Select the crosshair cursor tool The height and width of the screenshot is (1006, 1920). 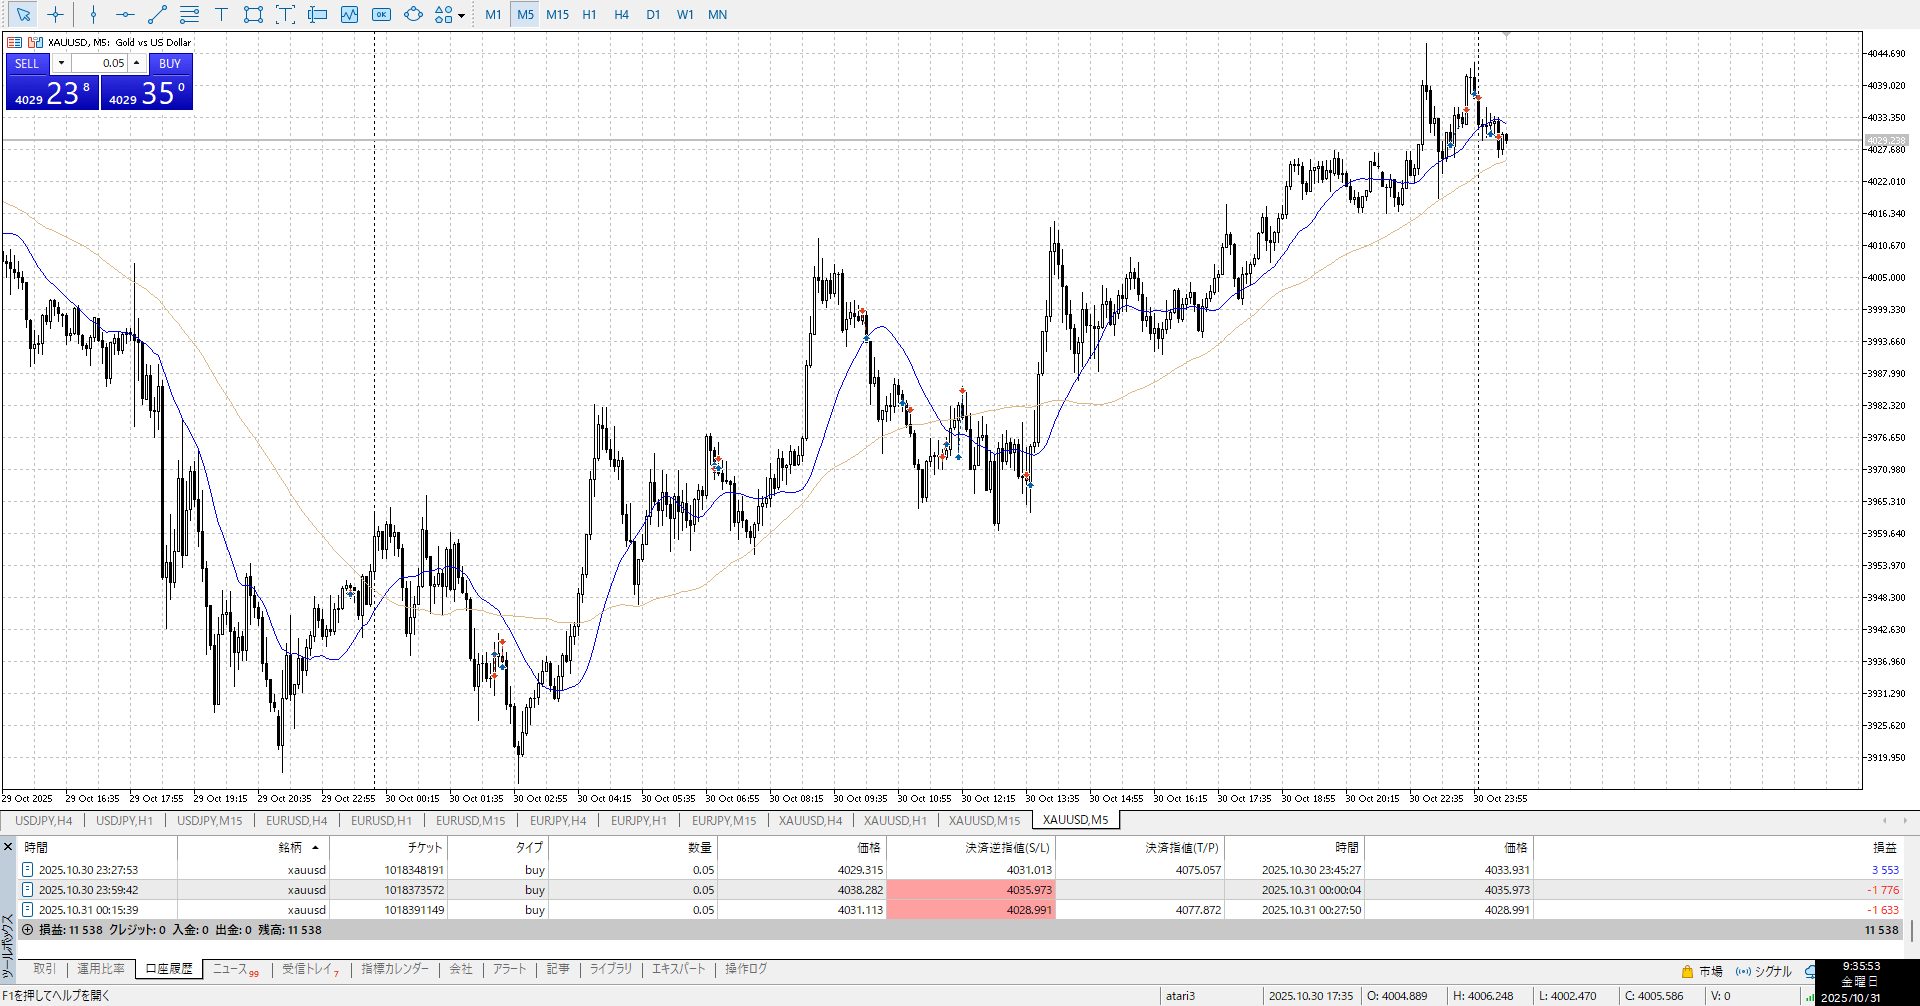pos(55,14)
